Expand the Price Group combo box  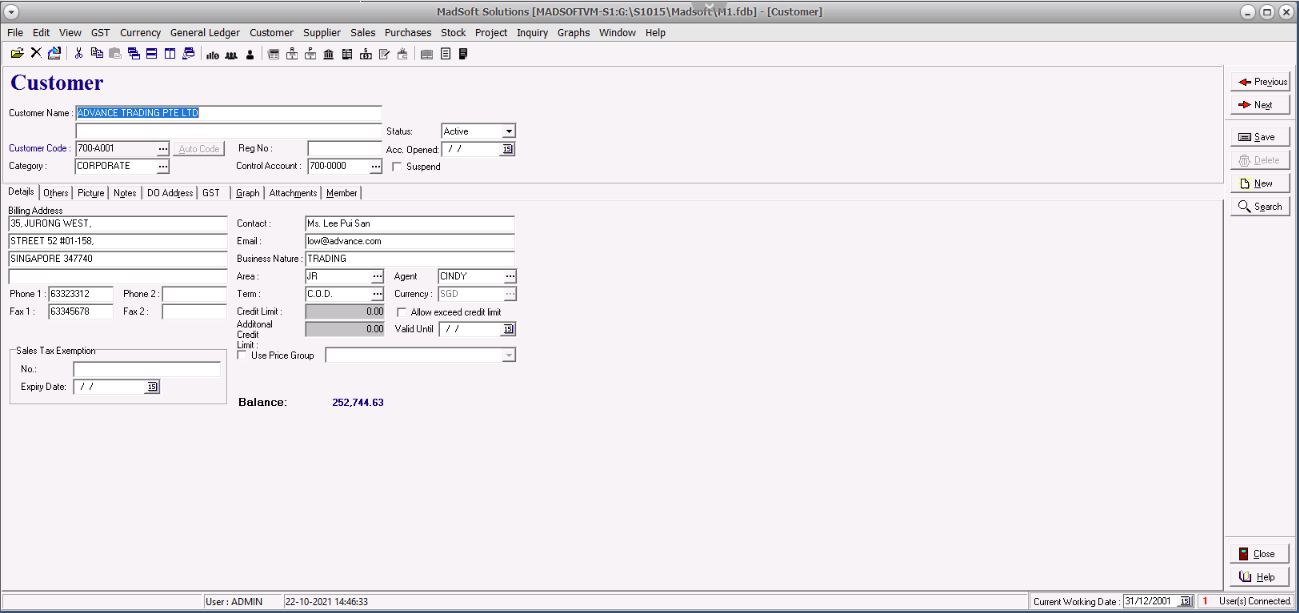click(508, 355)
